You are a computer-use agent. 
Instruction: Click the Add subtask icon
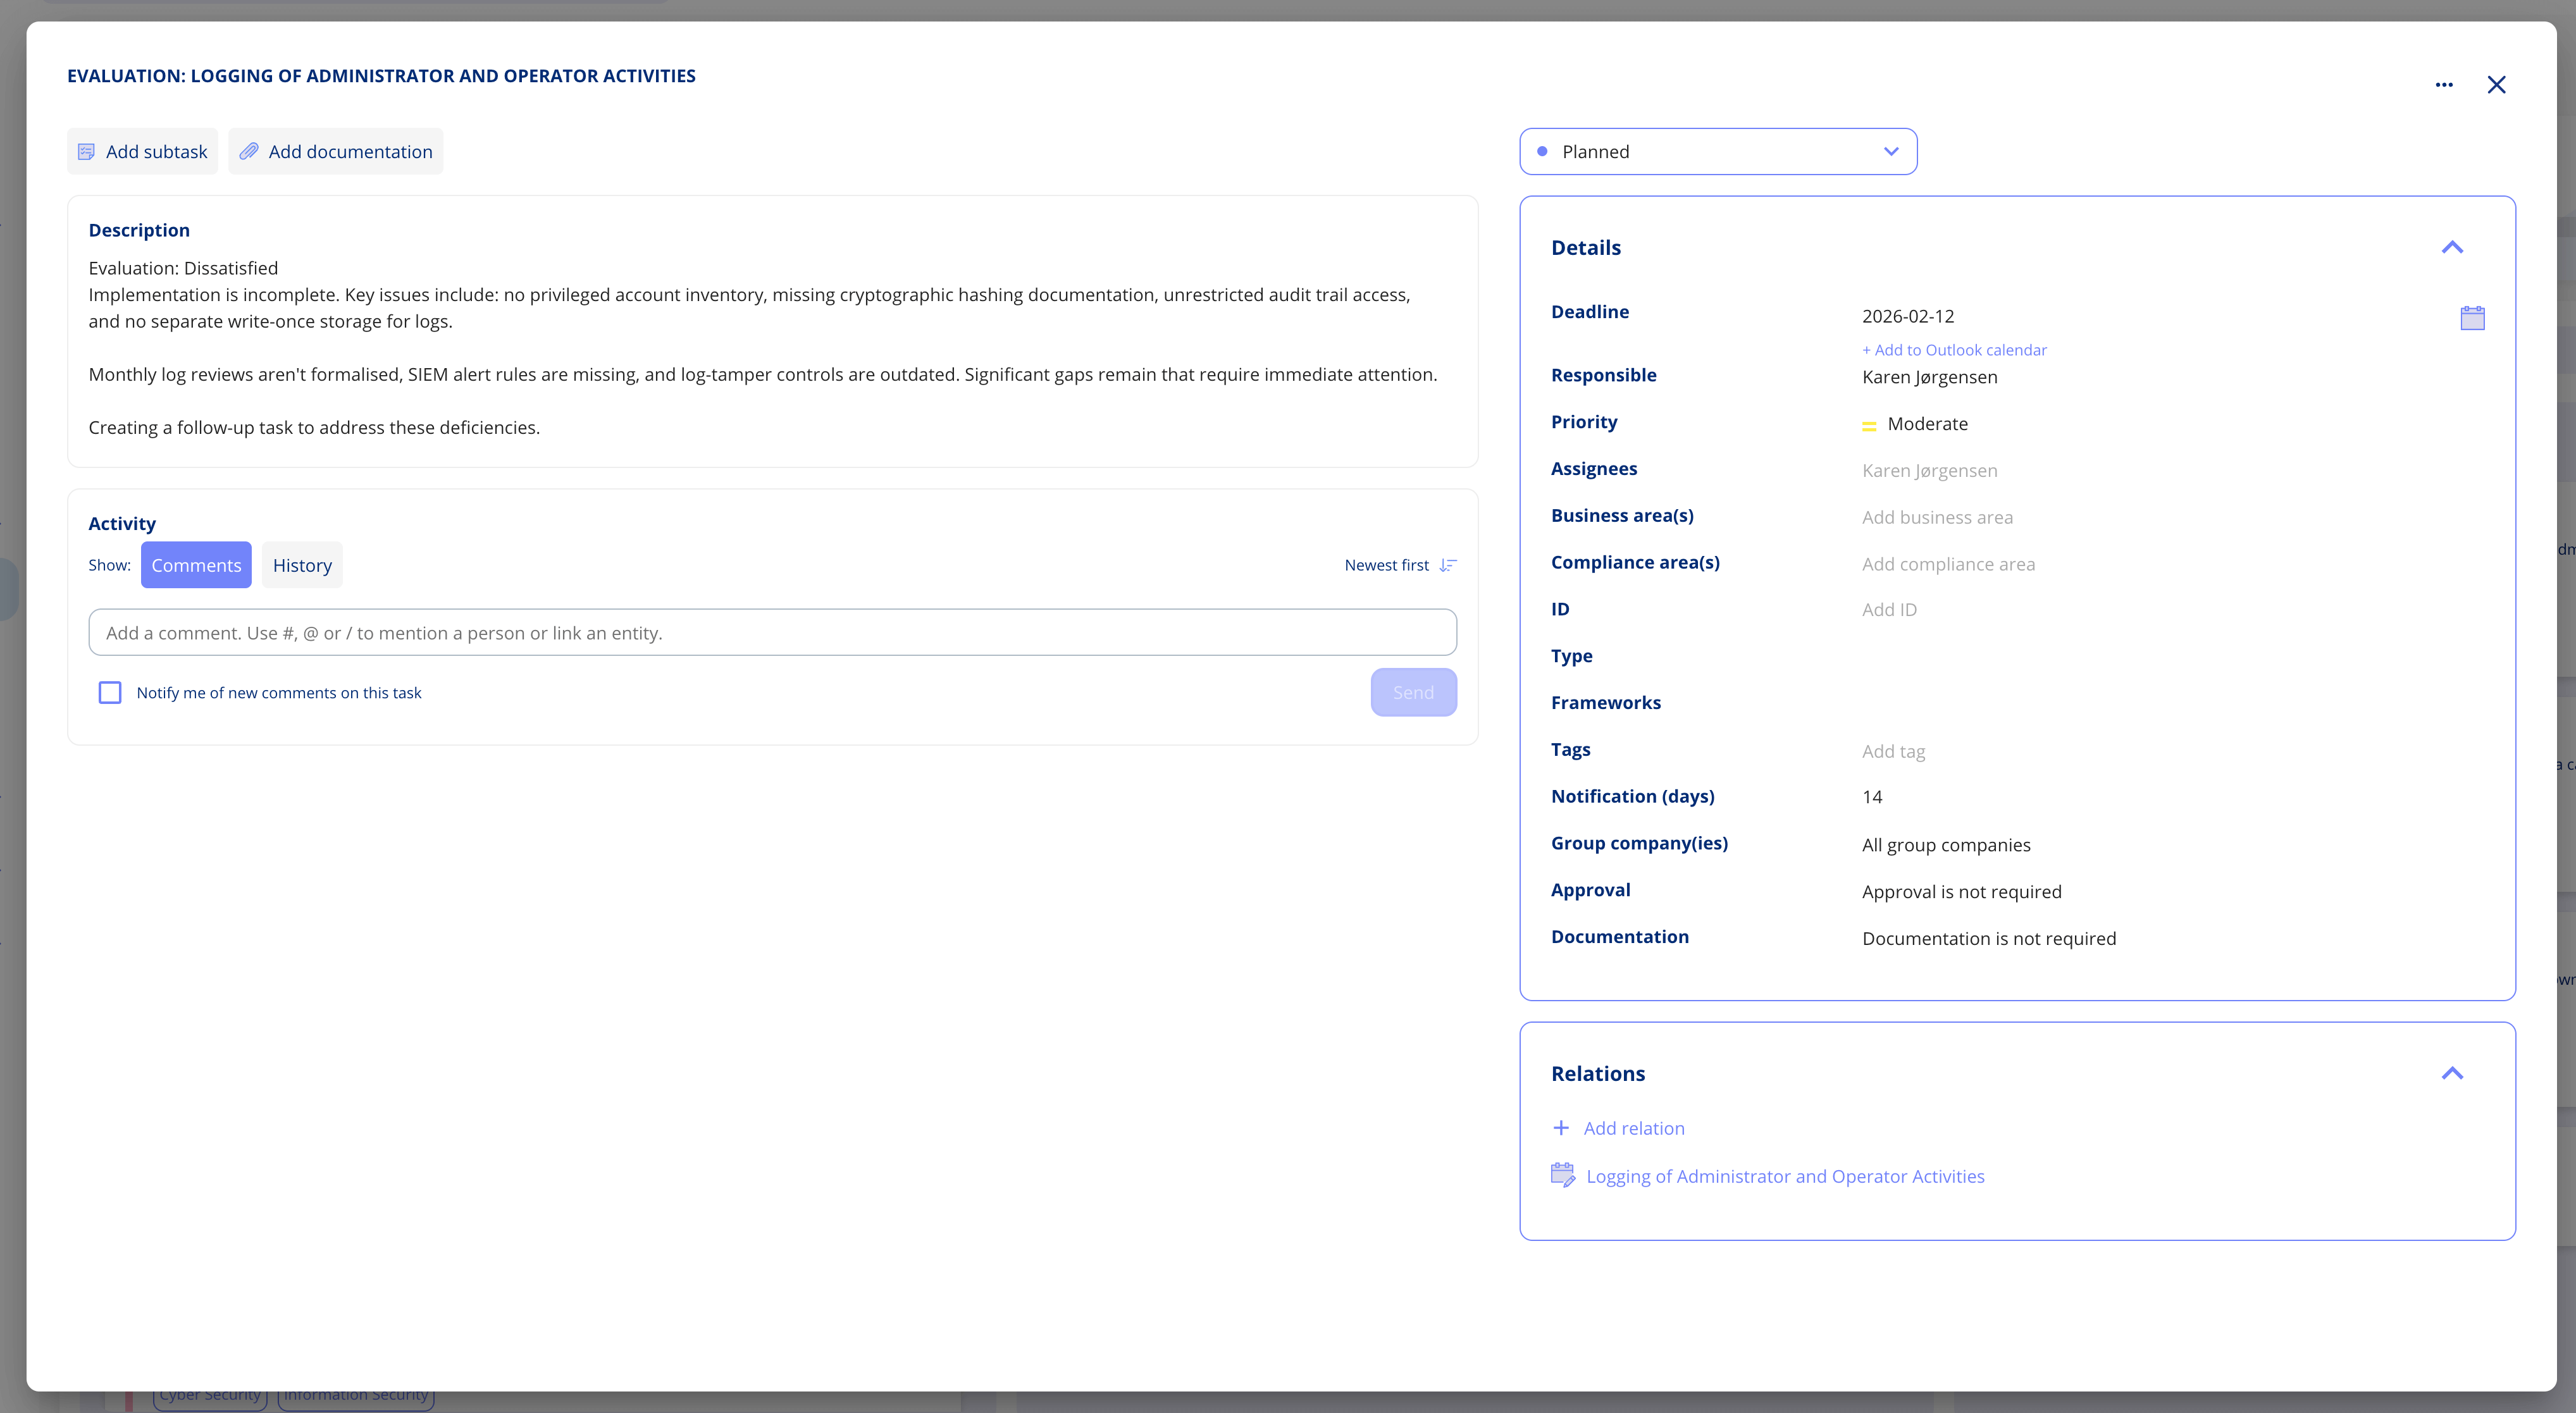(86, 151)
